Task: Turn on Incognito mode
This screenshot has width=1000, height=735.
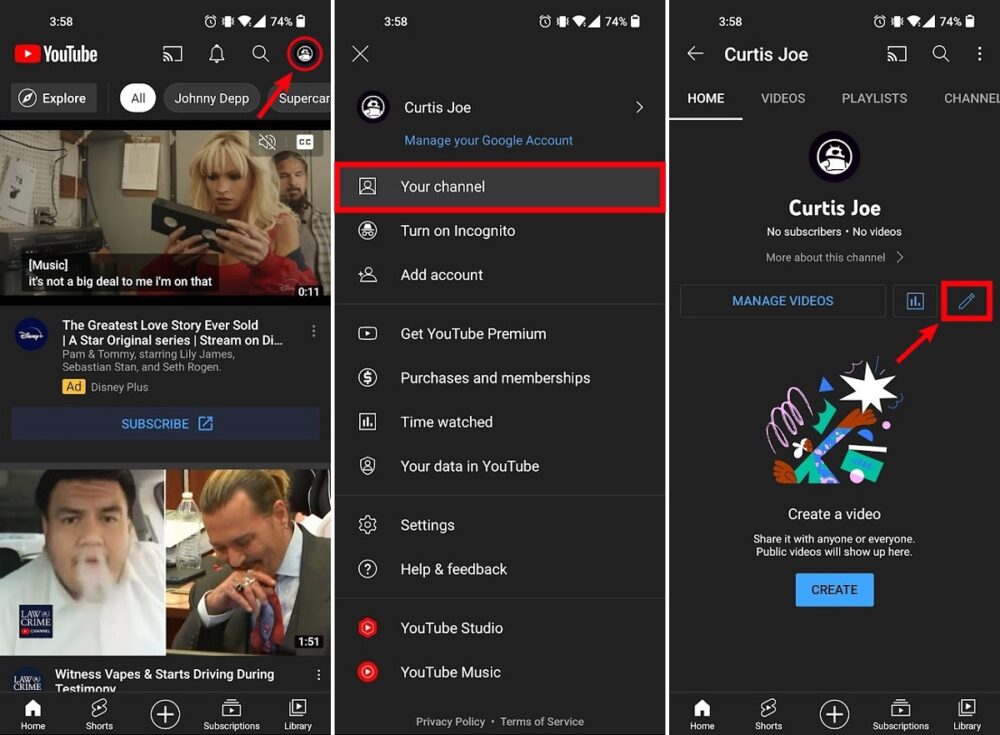Action: click(457, 230)
